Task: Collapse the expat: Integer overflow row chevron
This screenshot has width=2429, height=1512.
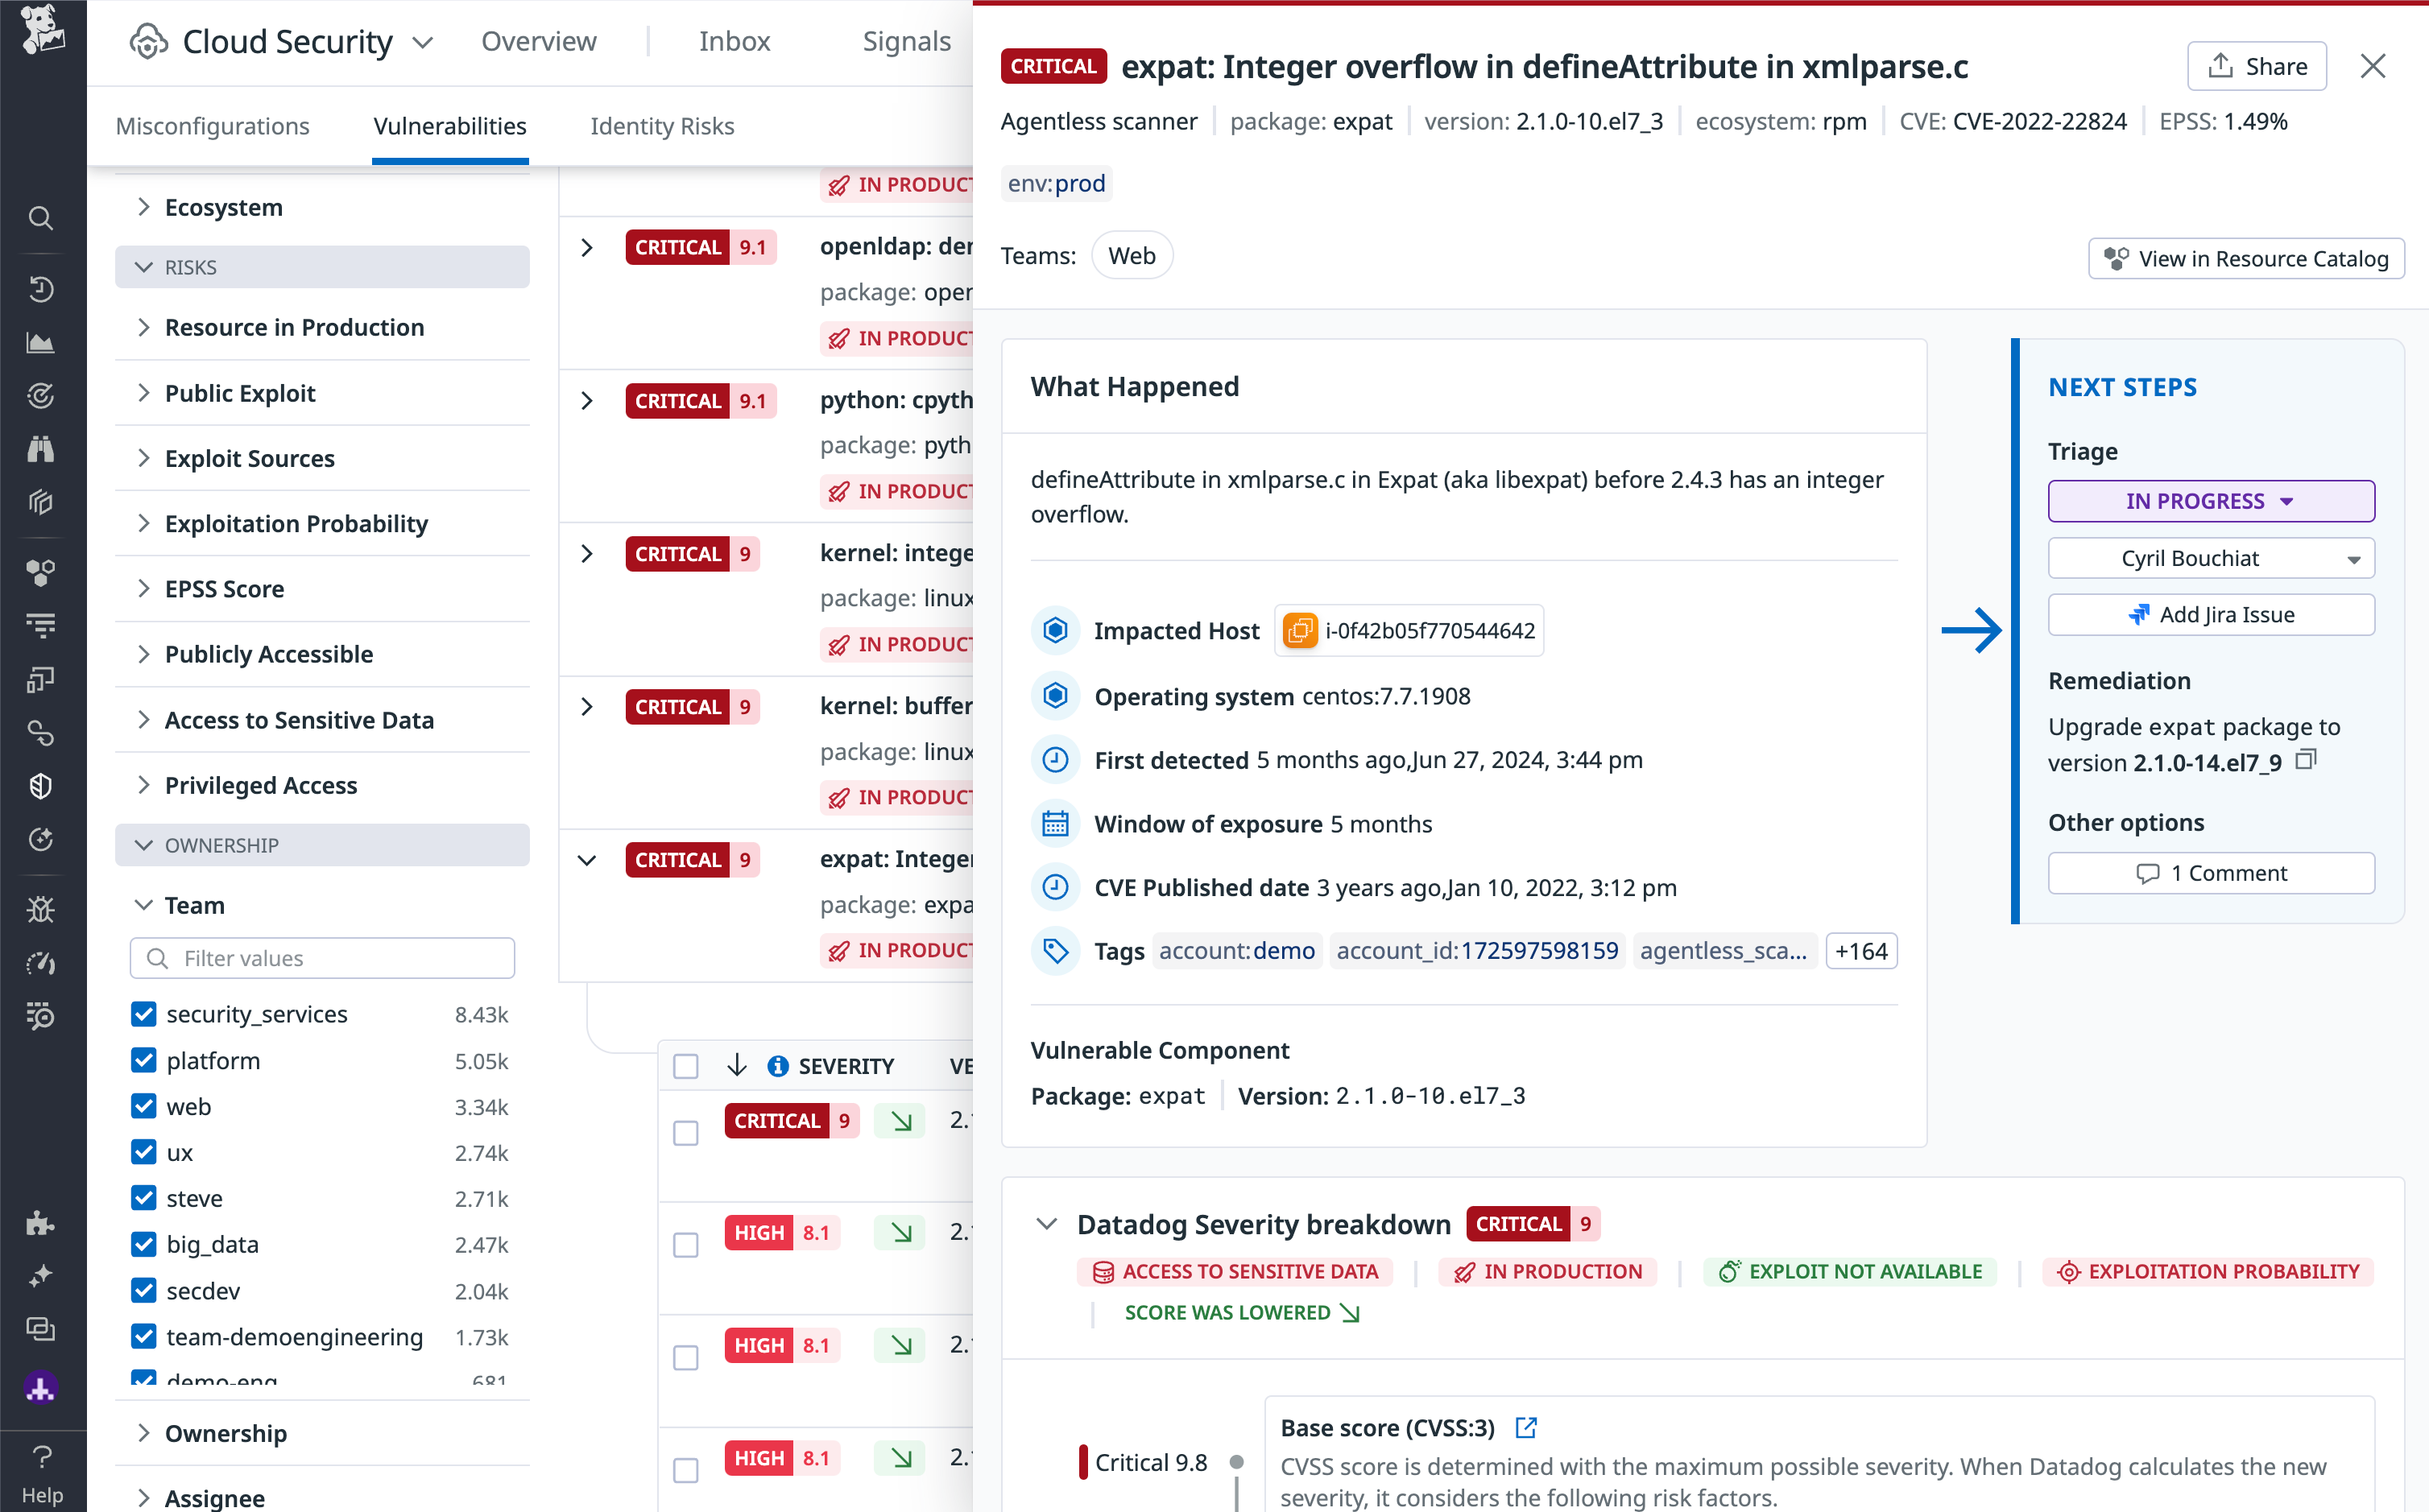Action: [588, 860]
